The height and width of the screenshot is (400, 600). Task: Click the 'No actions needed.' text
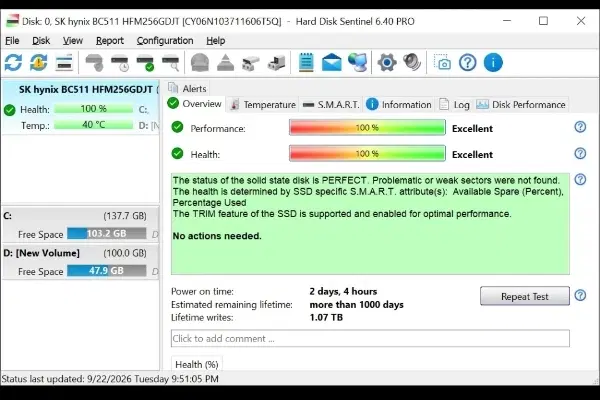pos(217,236)
